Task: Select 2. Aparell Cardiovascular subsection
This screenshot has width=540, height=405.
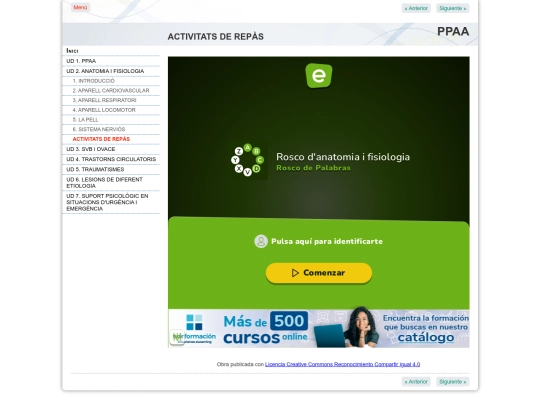Action: [111, 91]
